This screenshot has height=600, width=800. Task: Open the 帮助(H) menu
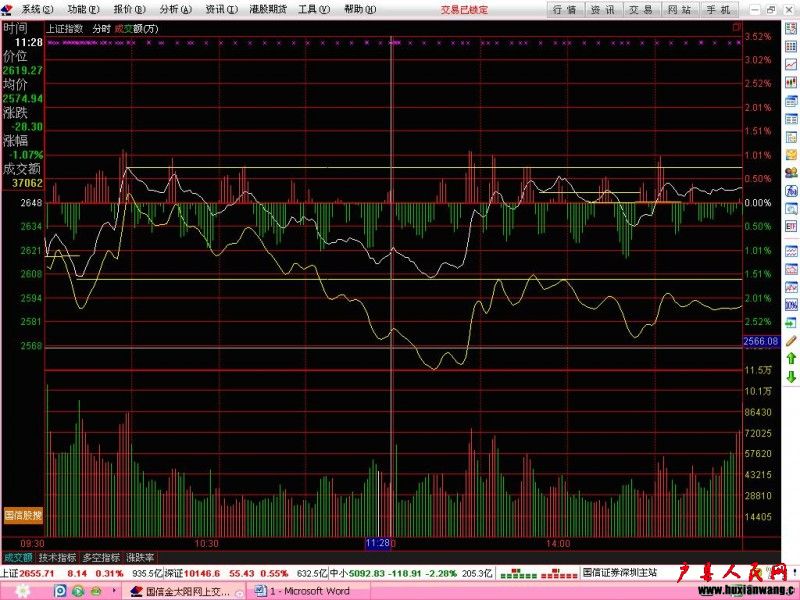[360, 9]
